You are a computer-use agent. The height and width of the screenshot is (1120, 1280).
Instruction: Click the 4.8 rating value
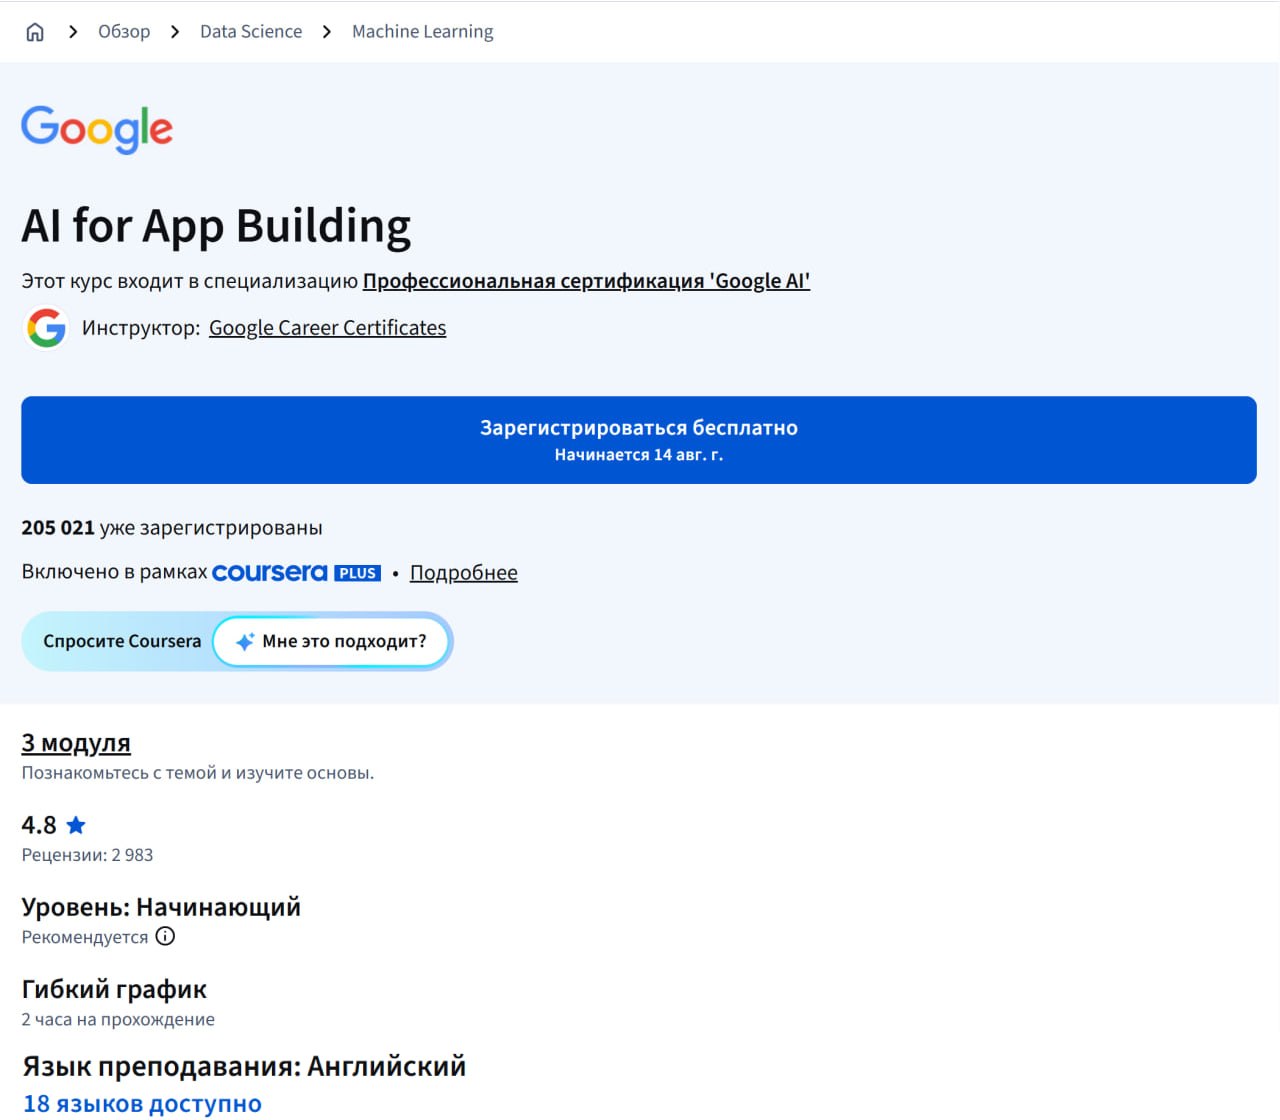39,825
